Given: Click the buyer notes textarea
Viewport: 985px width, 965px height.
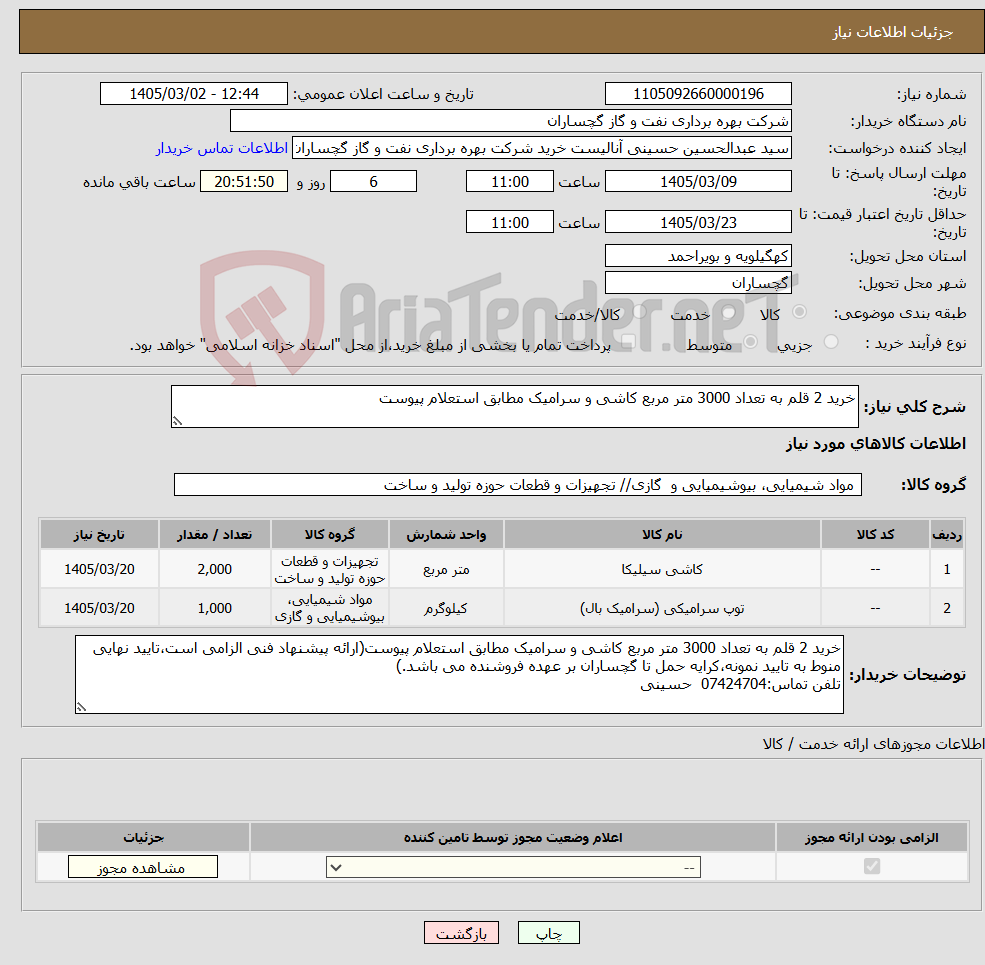Looking at the screenshot, I should tap(459, 674).
